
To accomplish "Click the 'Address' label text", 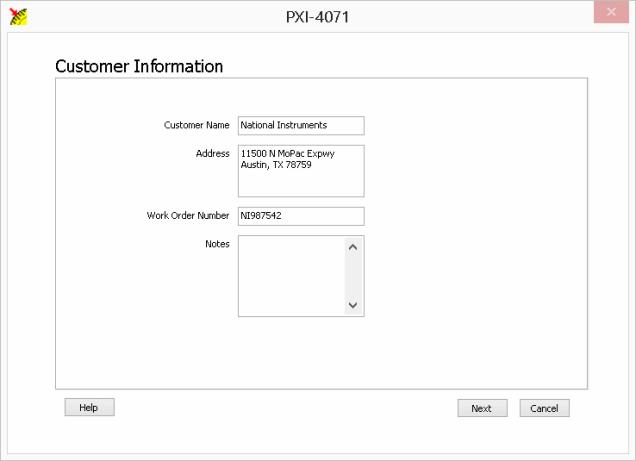I will coord(212,154).
